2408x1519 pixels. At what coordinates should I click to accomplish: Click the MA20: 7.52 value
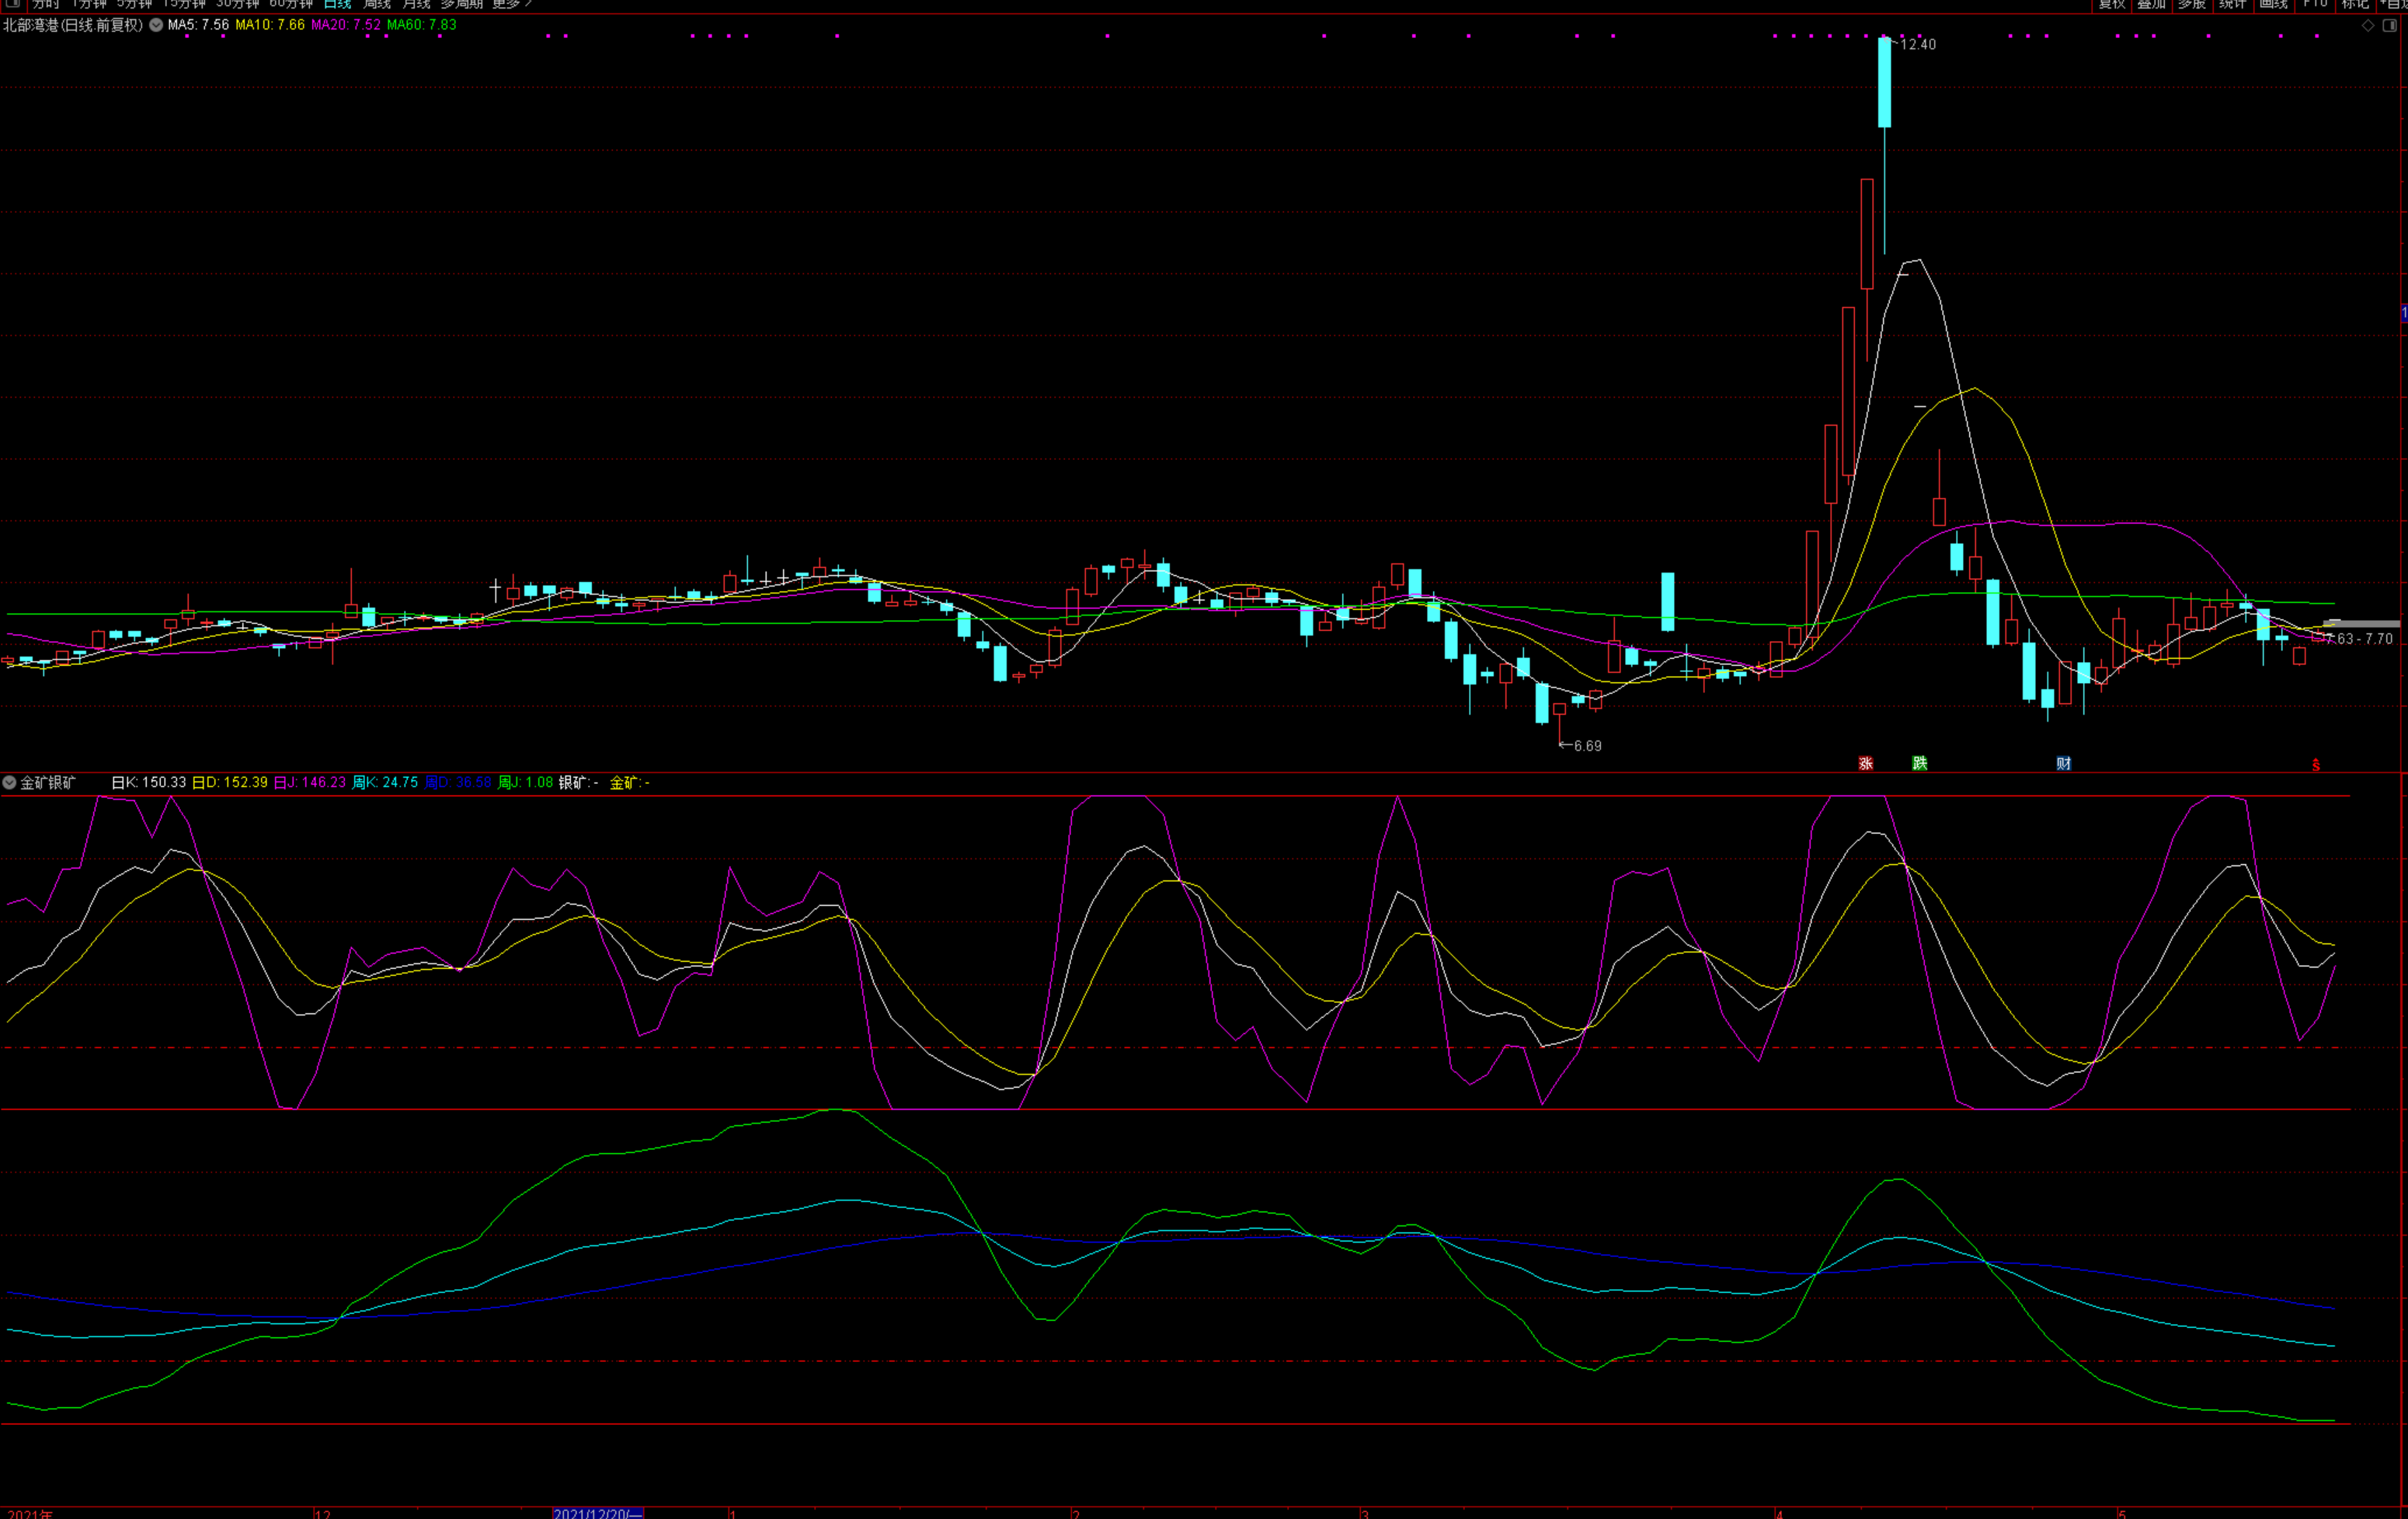pos(346,25)
